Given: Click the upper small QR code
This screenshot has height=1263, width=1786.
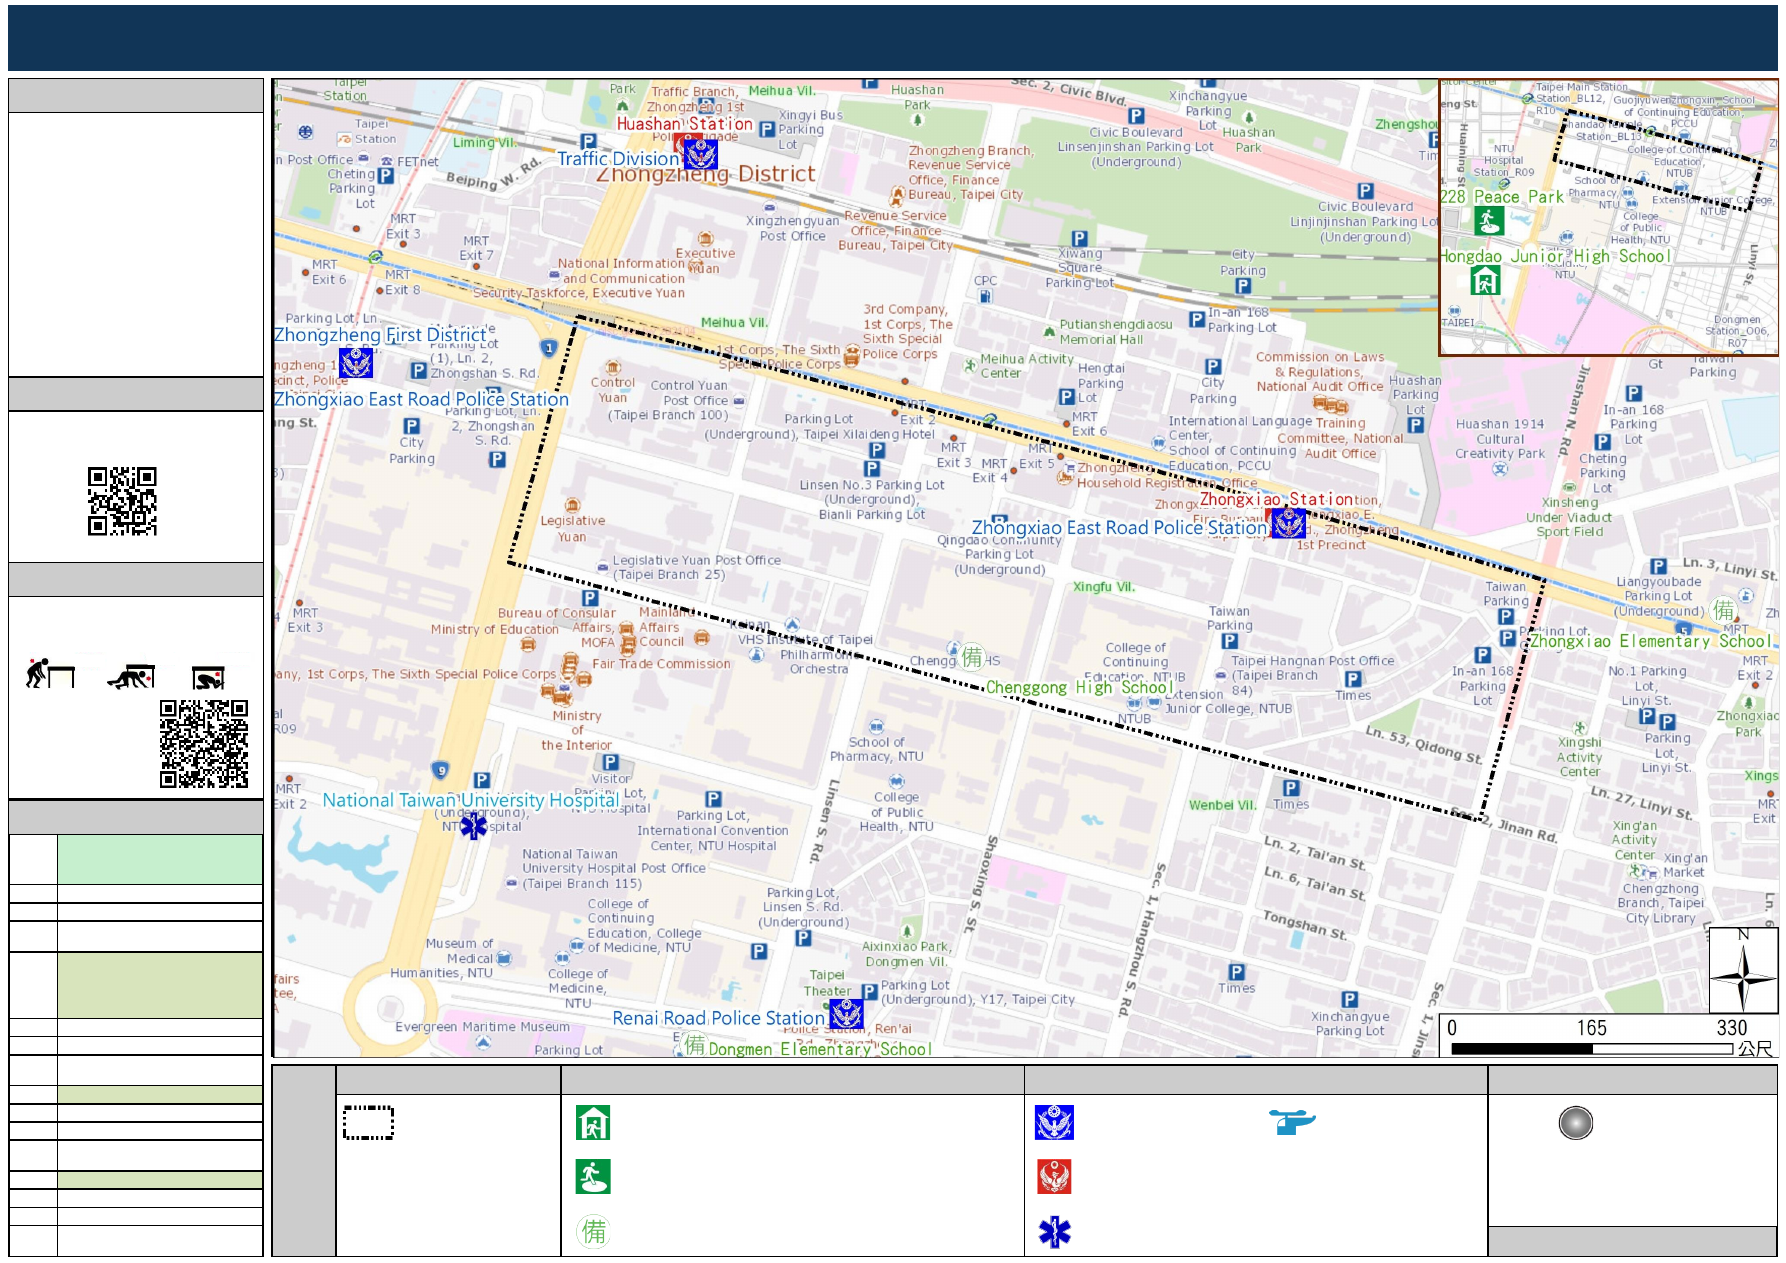Looking at the screenshot, I should (122, 501).
